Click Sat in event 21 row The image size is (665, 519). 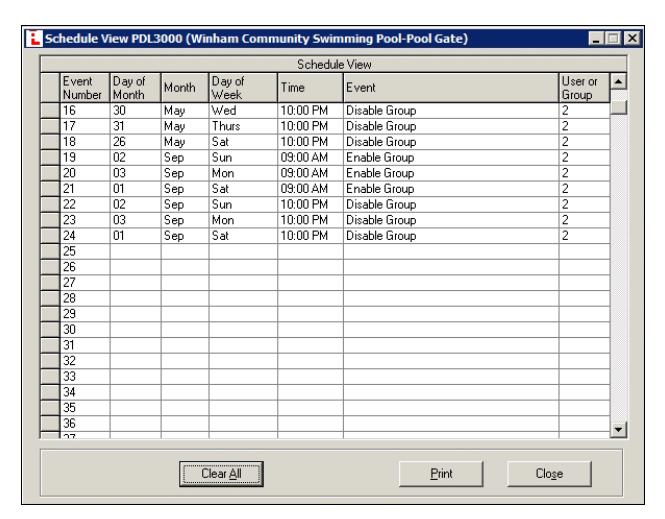click(243, 189)
